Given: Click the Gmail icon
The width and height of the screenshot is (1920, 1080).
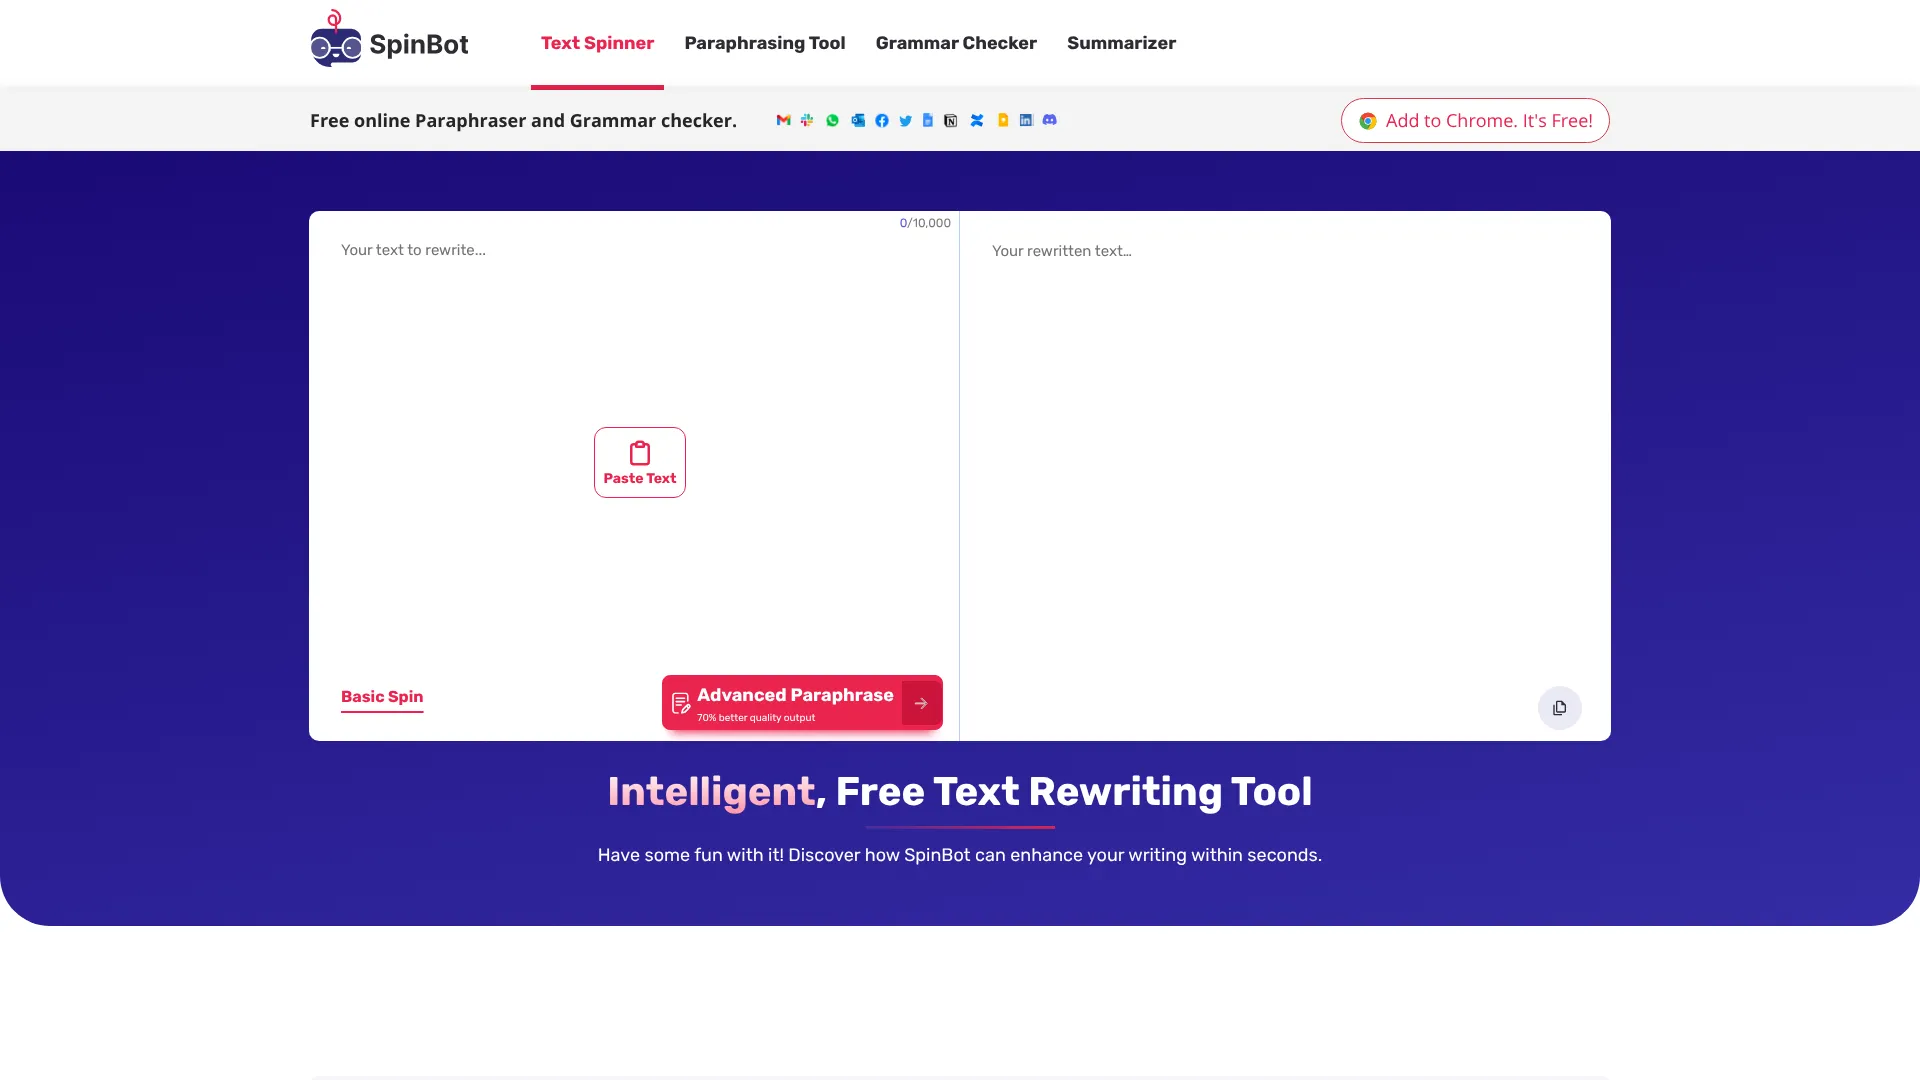Looking at the screenshot, I should [x=783, y=120].
